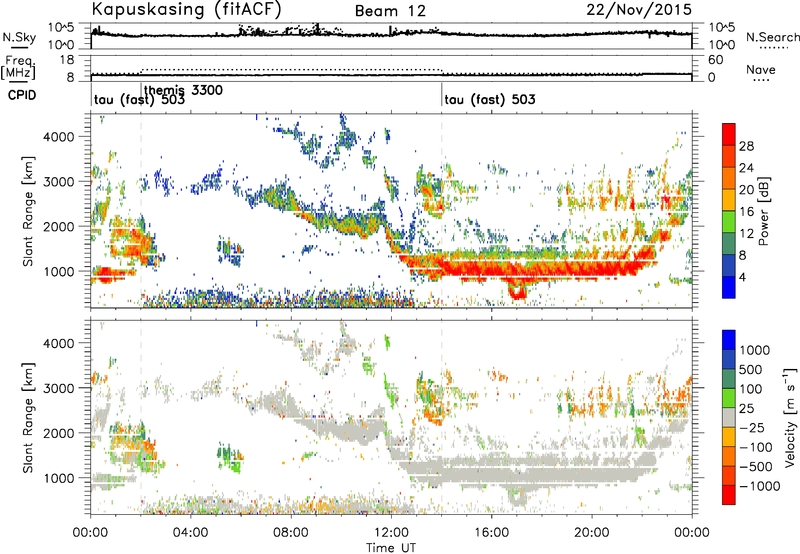Click the red swatch on Power colorbar
This screenshot has height=554, width=800.
729,134
